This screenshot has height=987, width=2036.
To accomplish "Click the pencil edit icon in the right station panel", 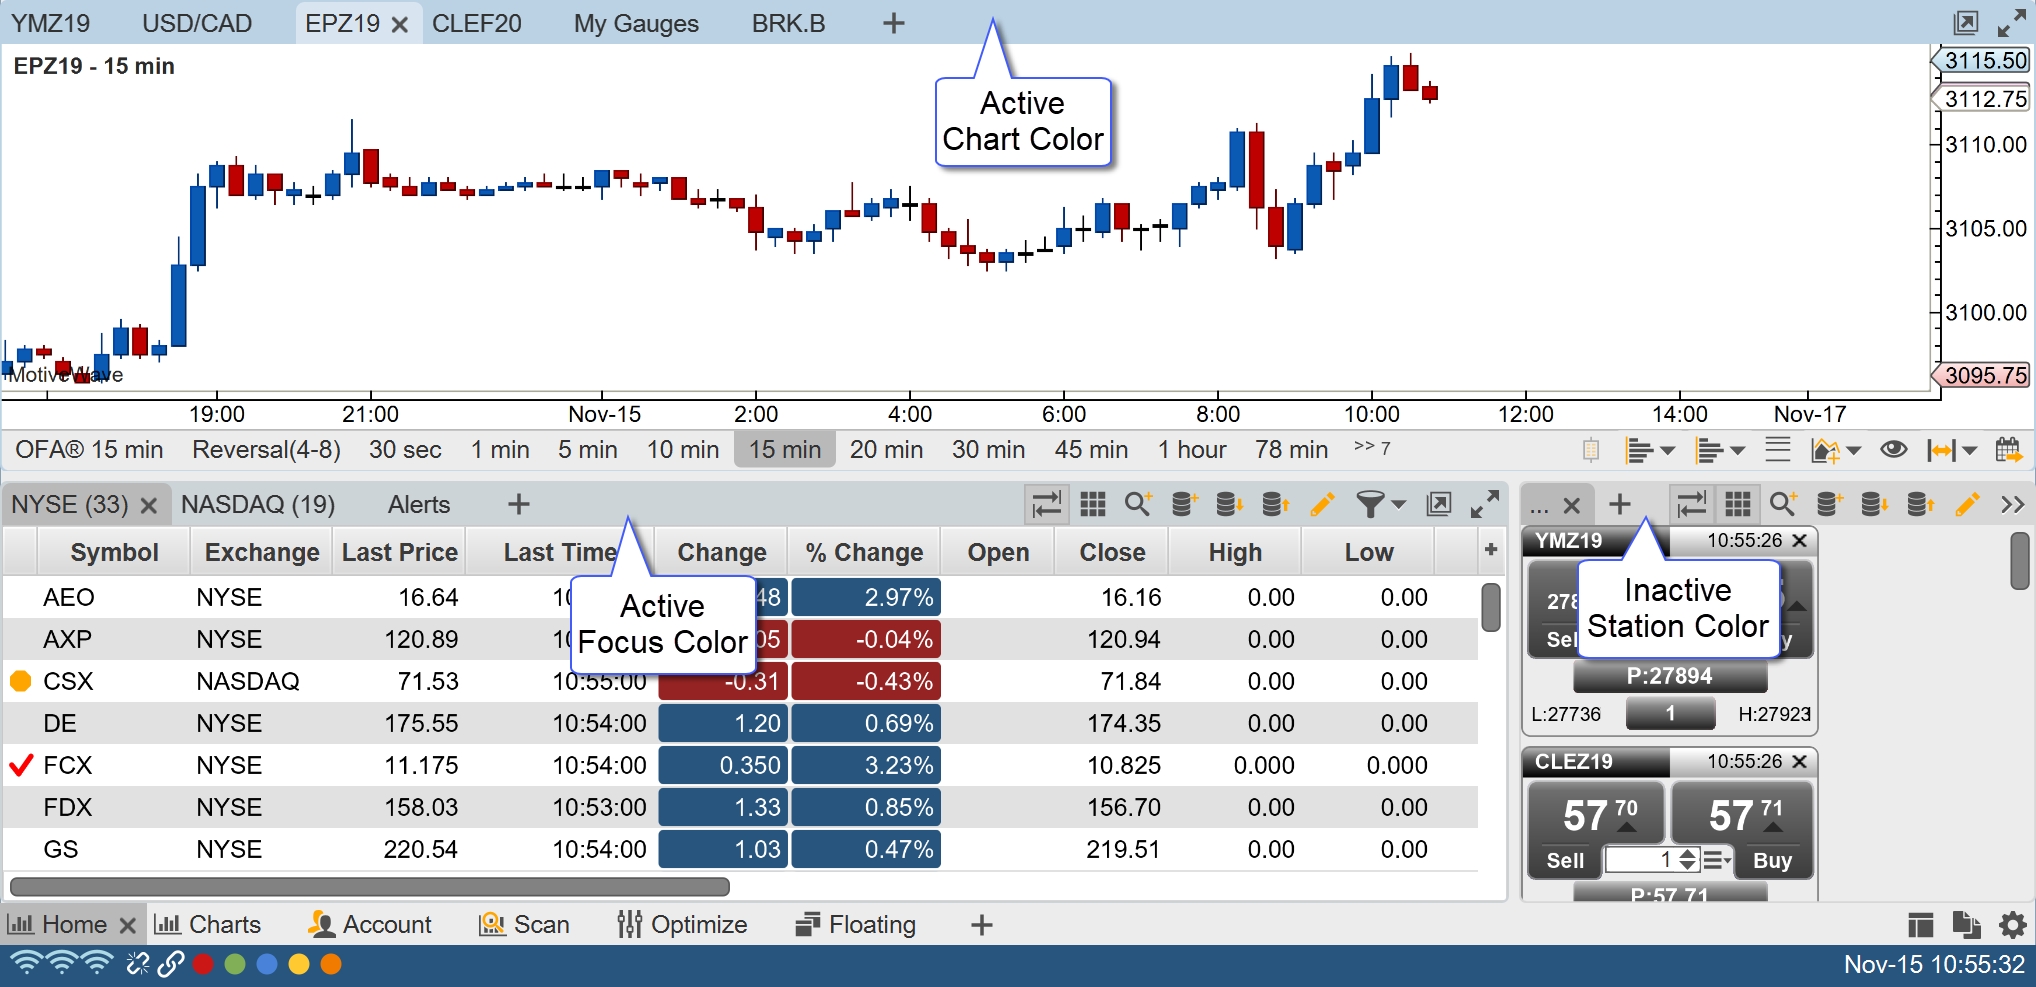I will pyautogui.click(x=1967, y=504).
